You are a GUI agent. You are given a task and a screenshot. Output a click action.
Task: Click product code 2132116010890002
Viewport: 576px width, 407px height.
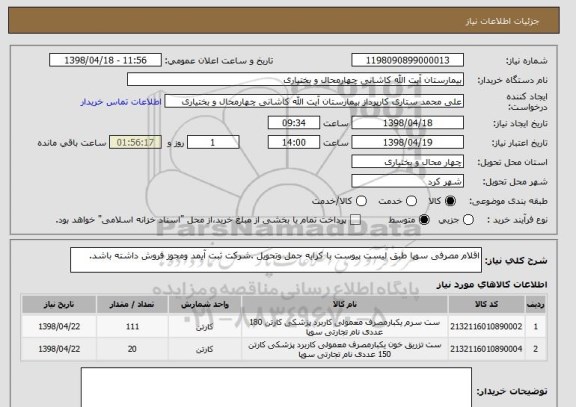point(486,327)
